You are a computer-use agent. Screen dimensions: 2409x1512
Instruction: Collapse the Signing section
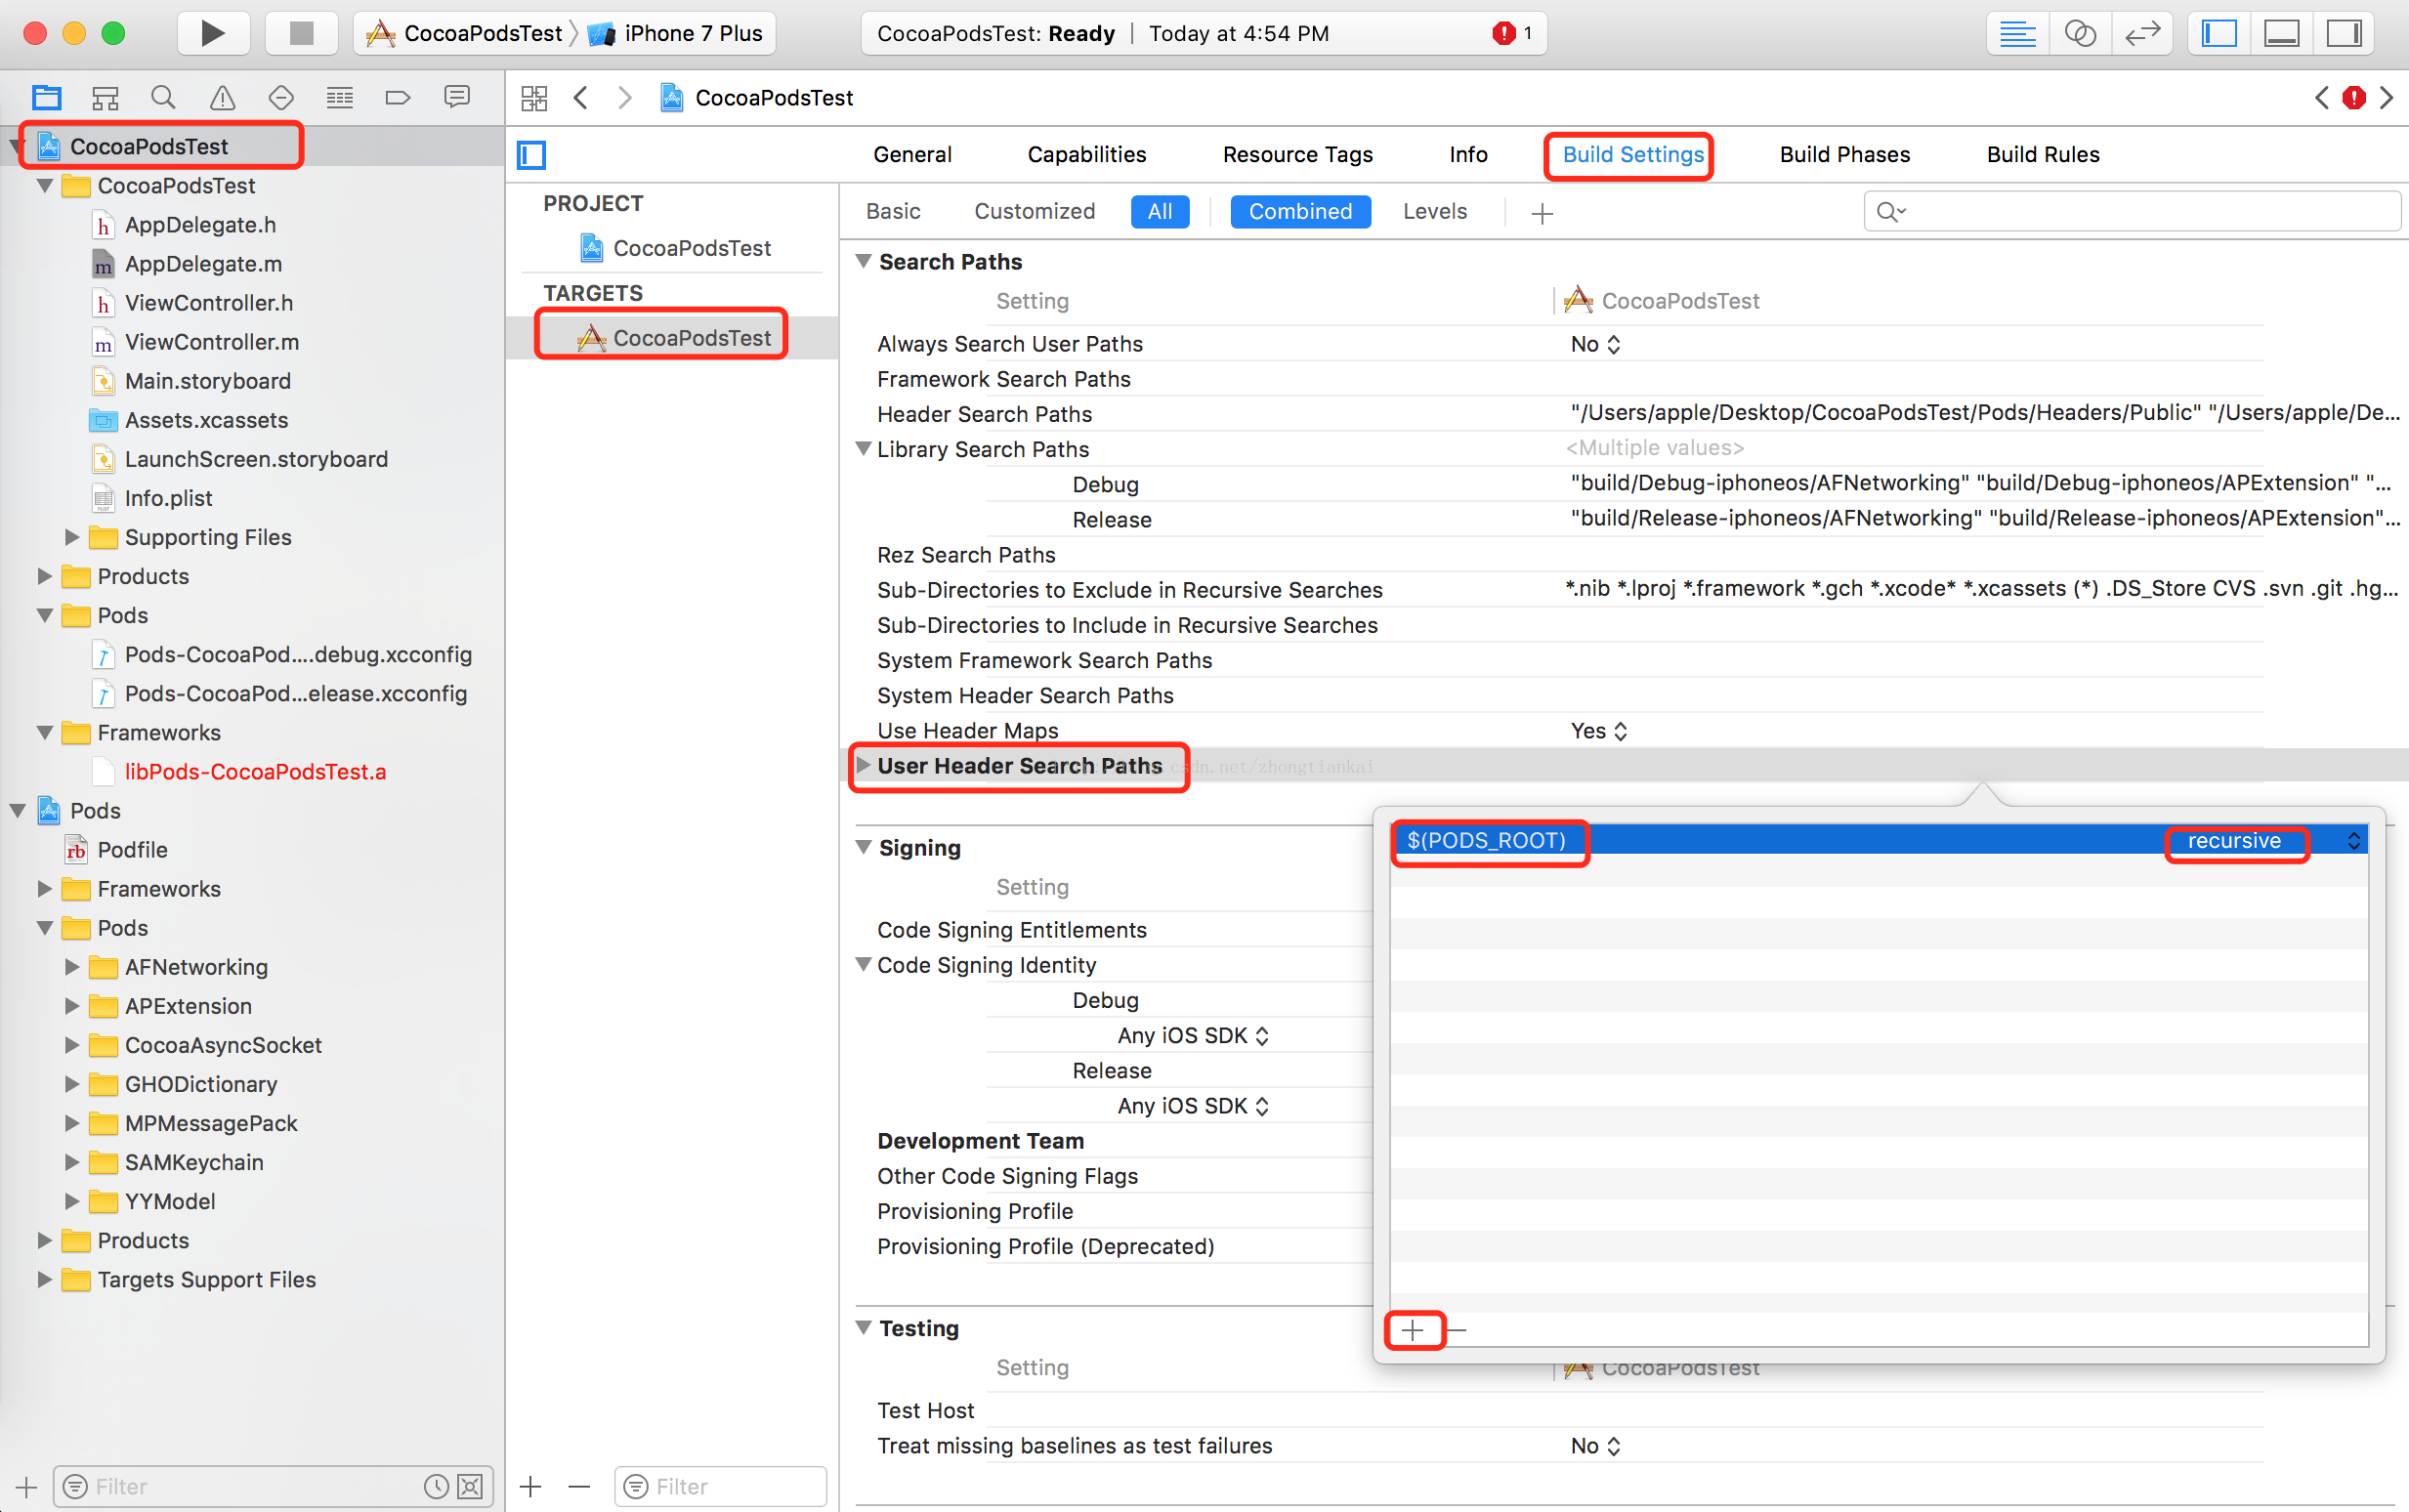863,847
